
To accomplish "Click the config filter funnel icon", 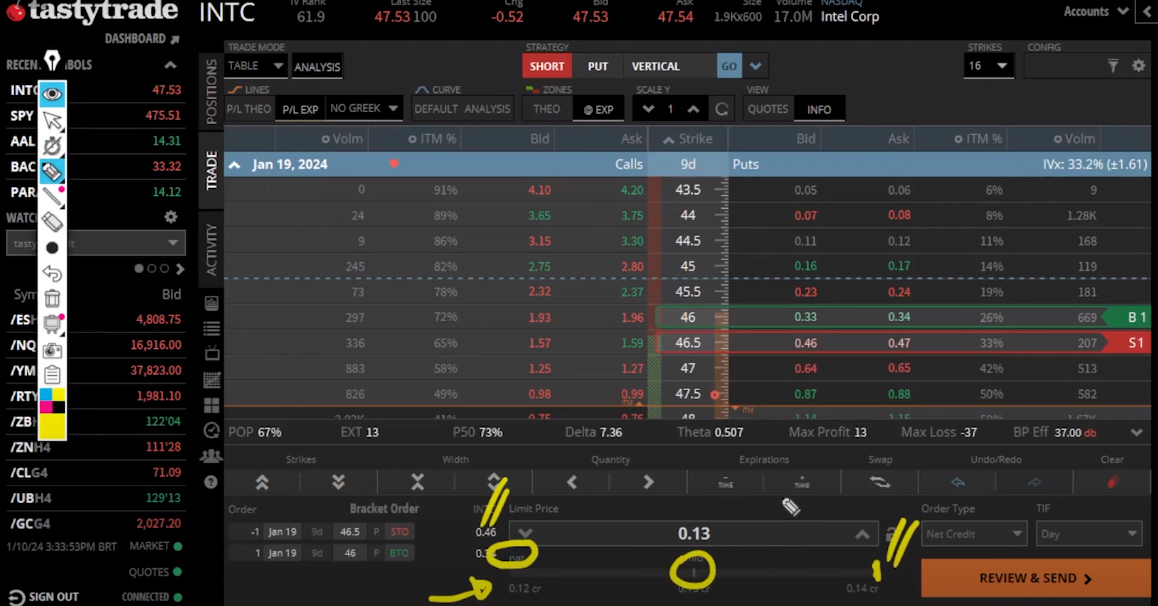I will 1112,66.
